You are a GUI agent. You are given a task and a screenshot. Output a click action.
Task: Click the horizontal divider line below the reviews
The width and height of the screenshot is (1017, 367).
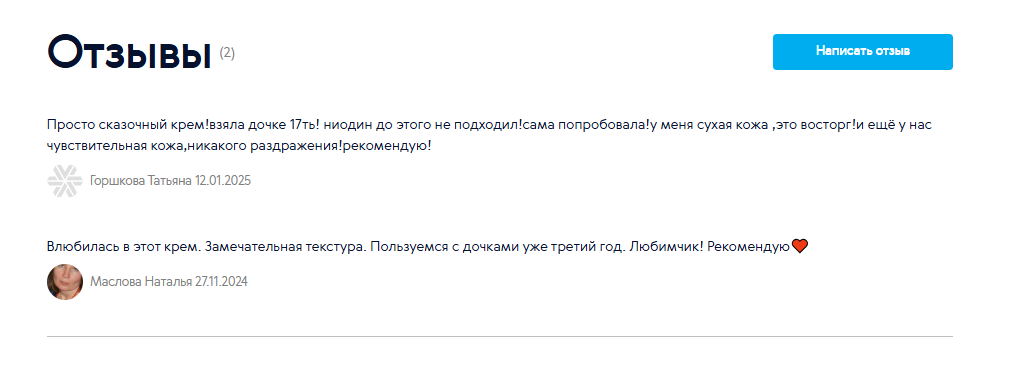point(499,337)
